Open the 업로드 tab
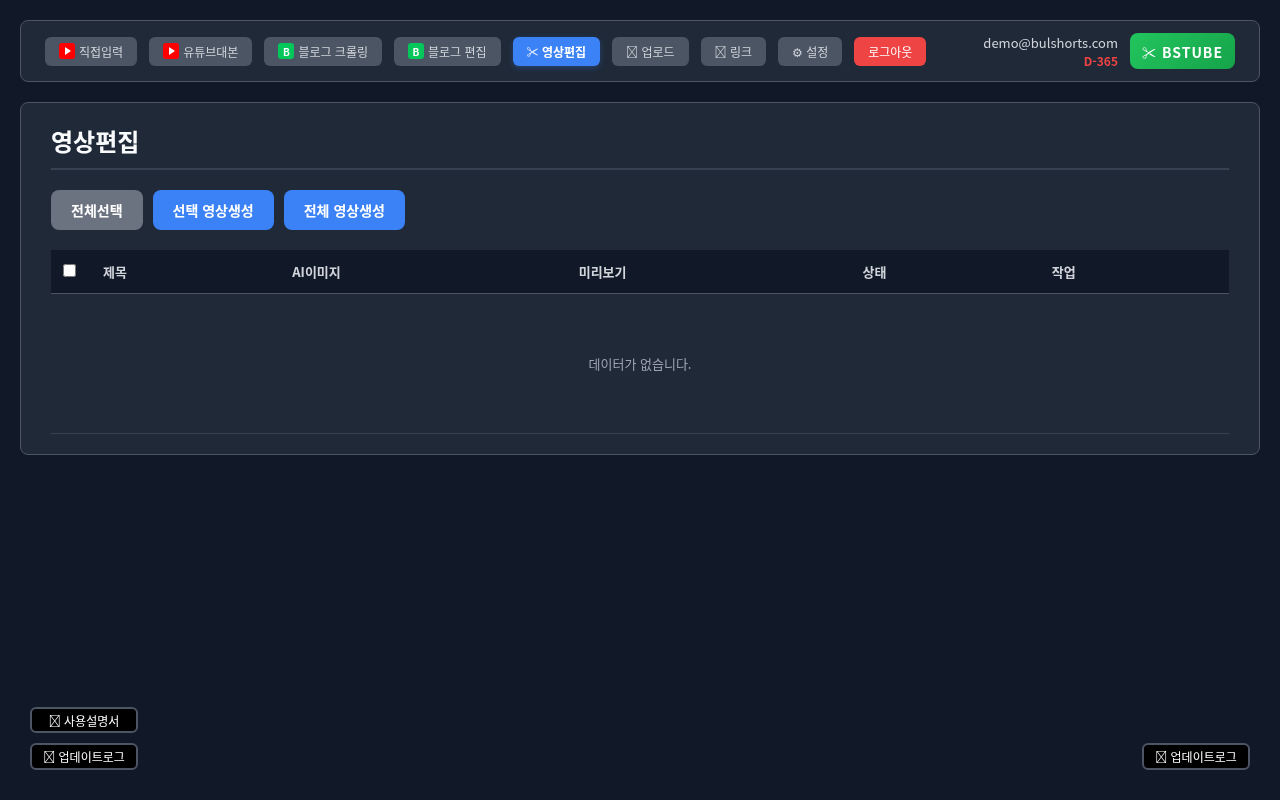This screenshot has width=1280, height=800. (x=650, y=52)
